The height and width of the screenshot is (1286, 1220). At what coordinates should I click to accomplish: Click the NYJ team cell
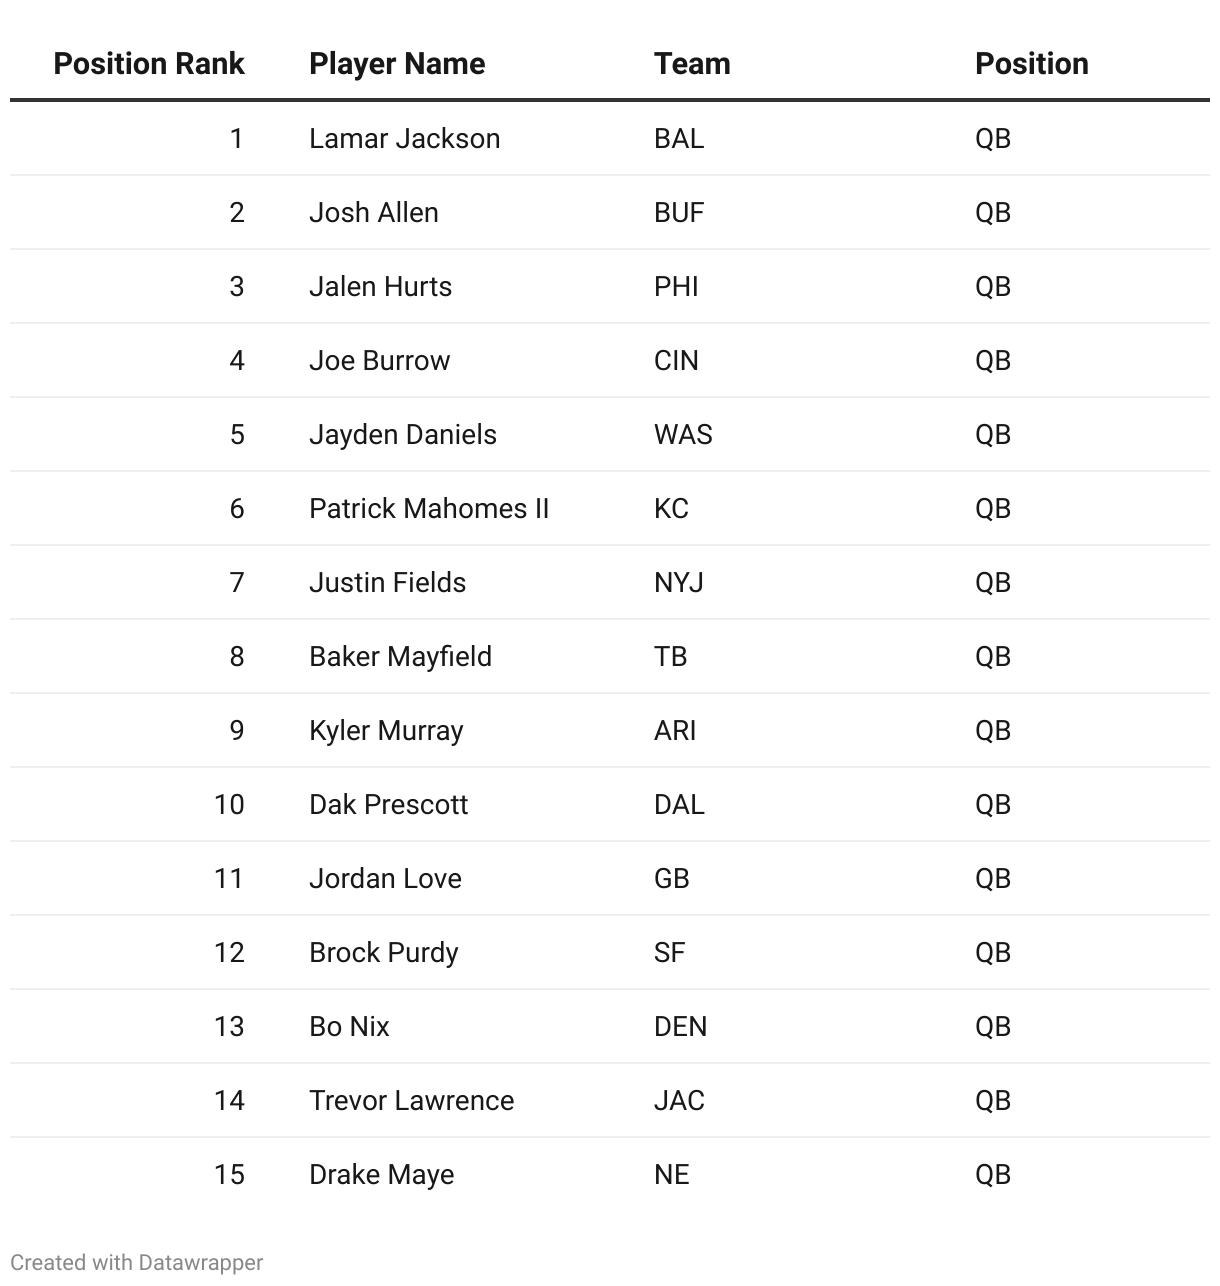click(678, 582)
